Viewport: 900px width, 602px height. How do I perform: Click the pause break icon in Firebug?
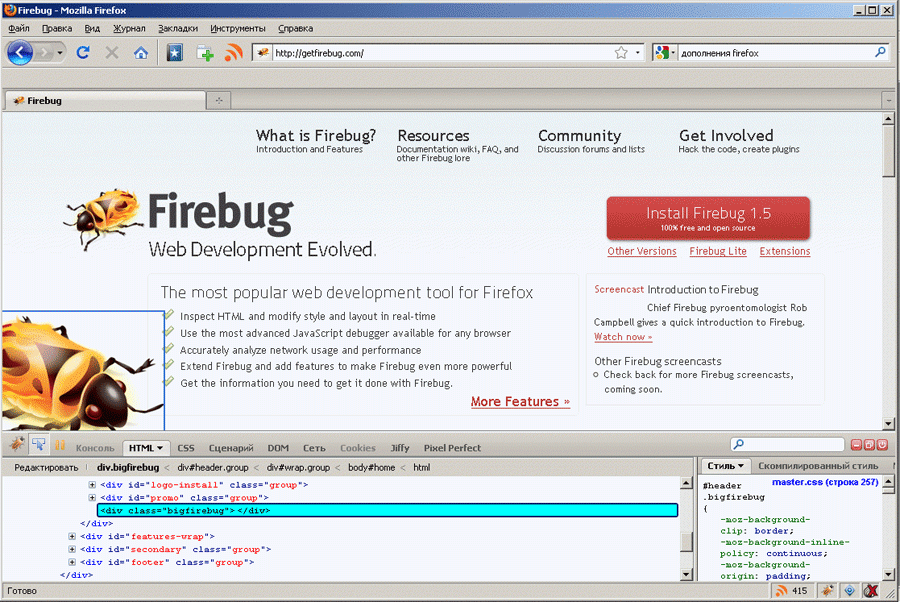tap(60, 445)
